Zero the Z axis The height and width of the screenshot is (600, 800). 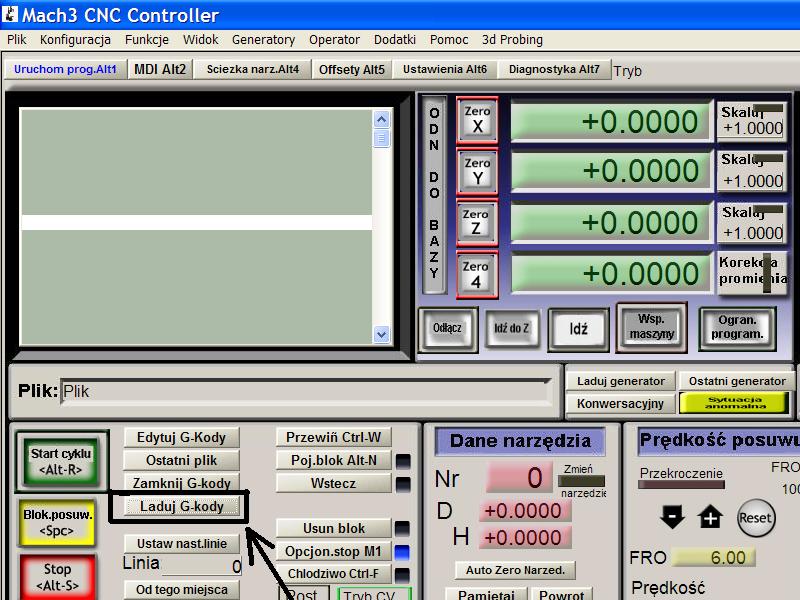click(x=477, y=222)
